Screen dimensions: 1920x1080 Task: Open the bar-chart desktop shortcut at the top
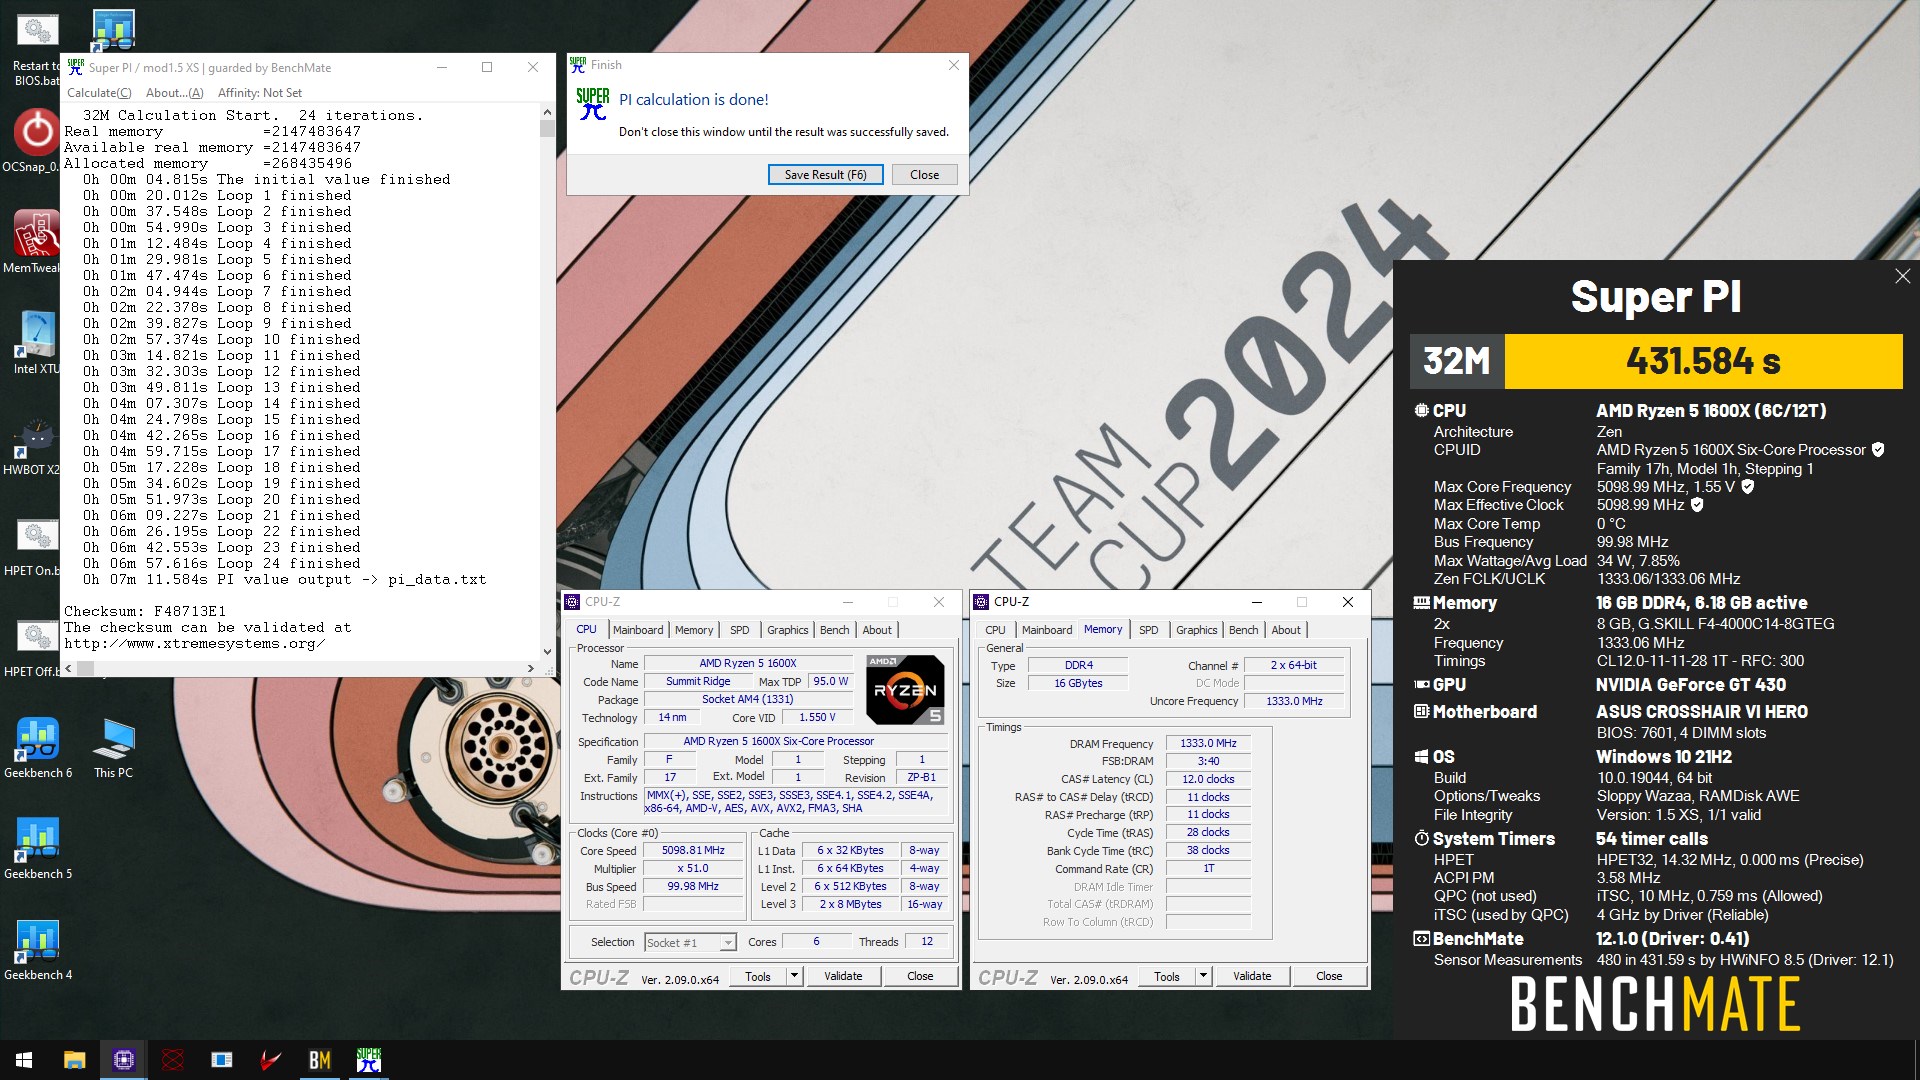point(113,30)
